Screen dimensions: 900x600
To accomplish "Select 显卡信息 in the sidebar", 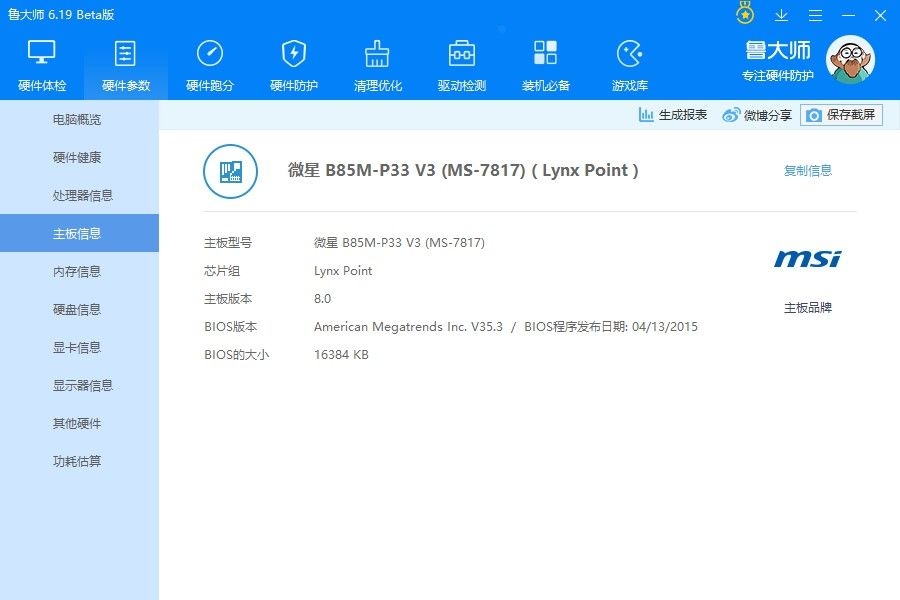I will (x=79, y=347).
